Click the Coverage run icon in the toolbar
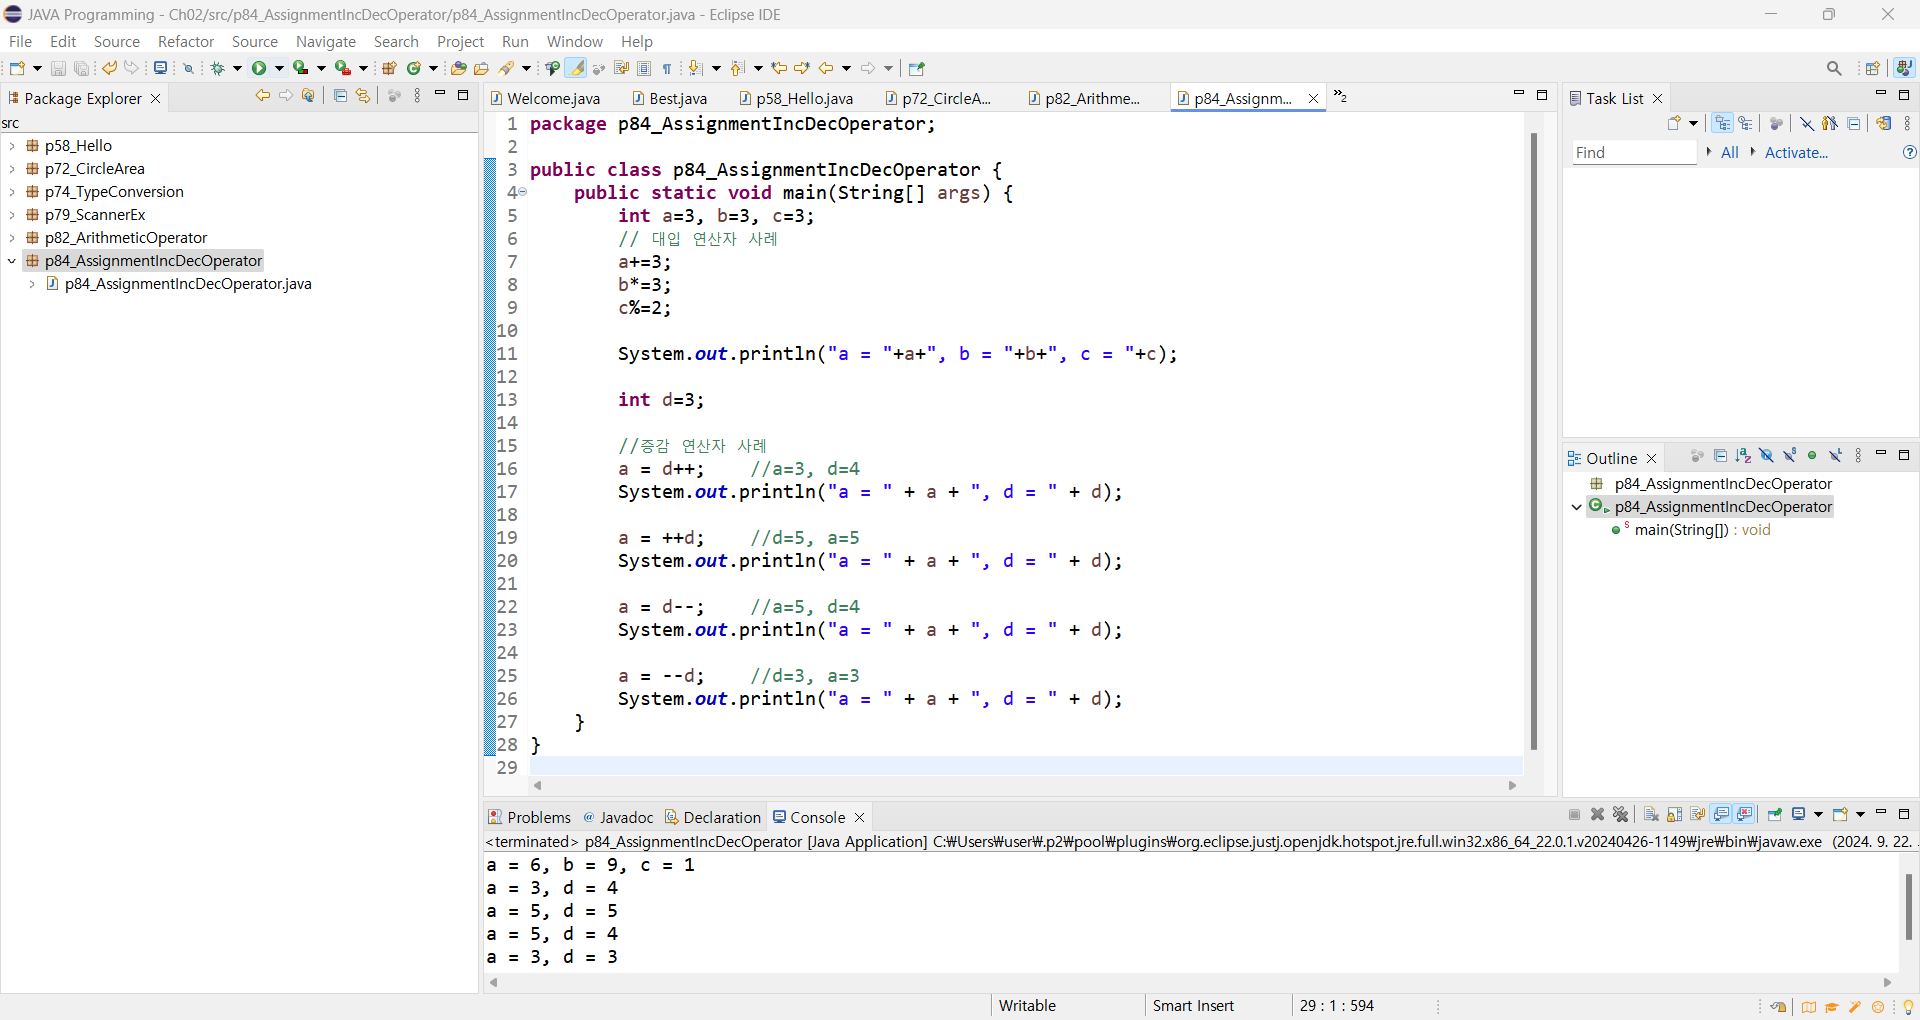Image resolution: width=1920 pixels, height=1020 pixels. (300, 68)
